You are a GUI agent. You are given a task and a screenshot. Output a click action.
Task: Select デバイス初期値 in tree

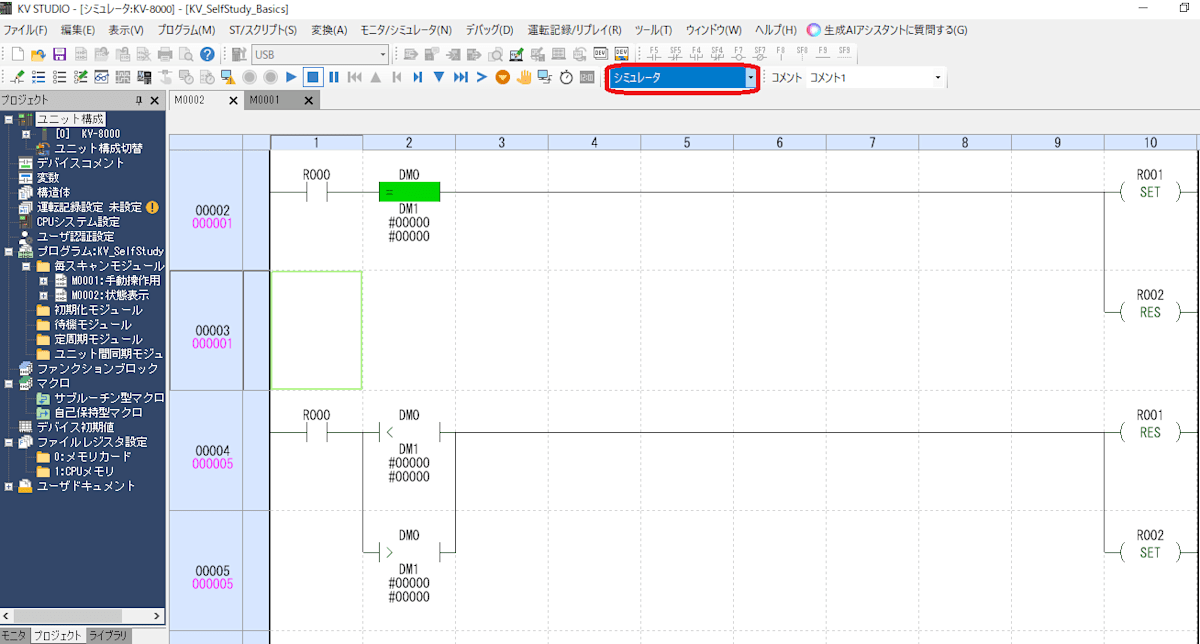(x=74, y=427)
